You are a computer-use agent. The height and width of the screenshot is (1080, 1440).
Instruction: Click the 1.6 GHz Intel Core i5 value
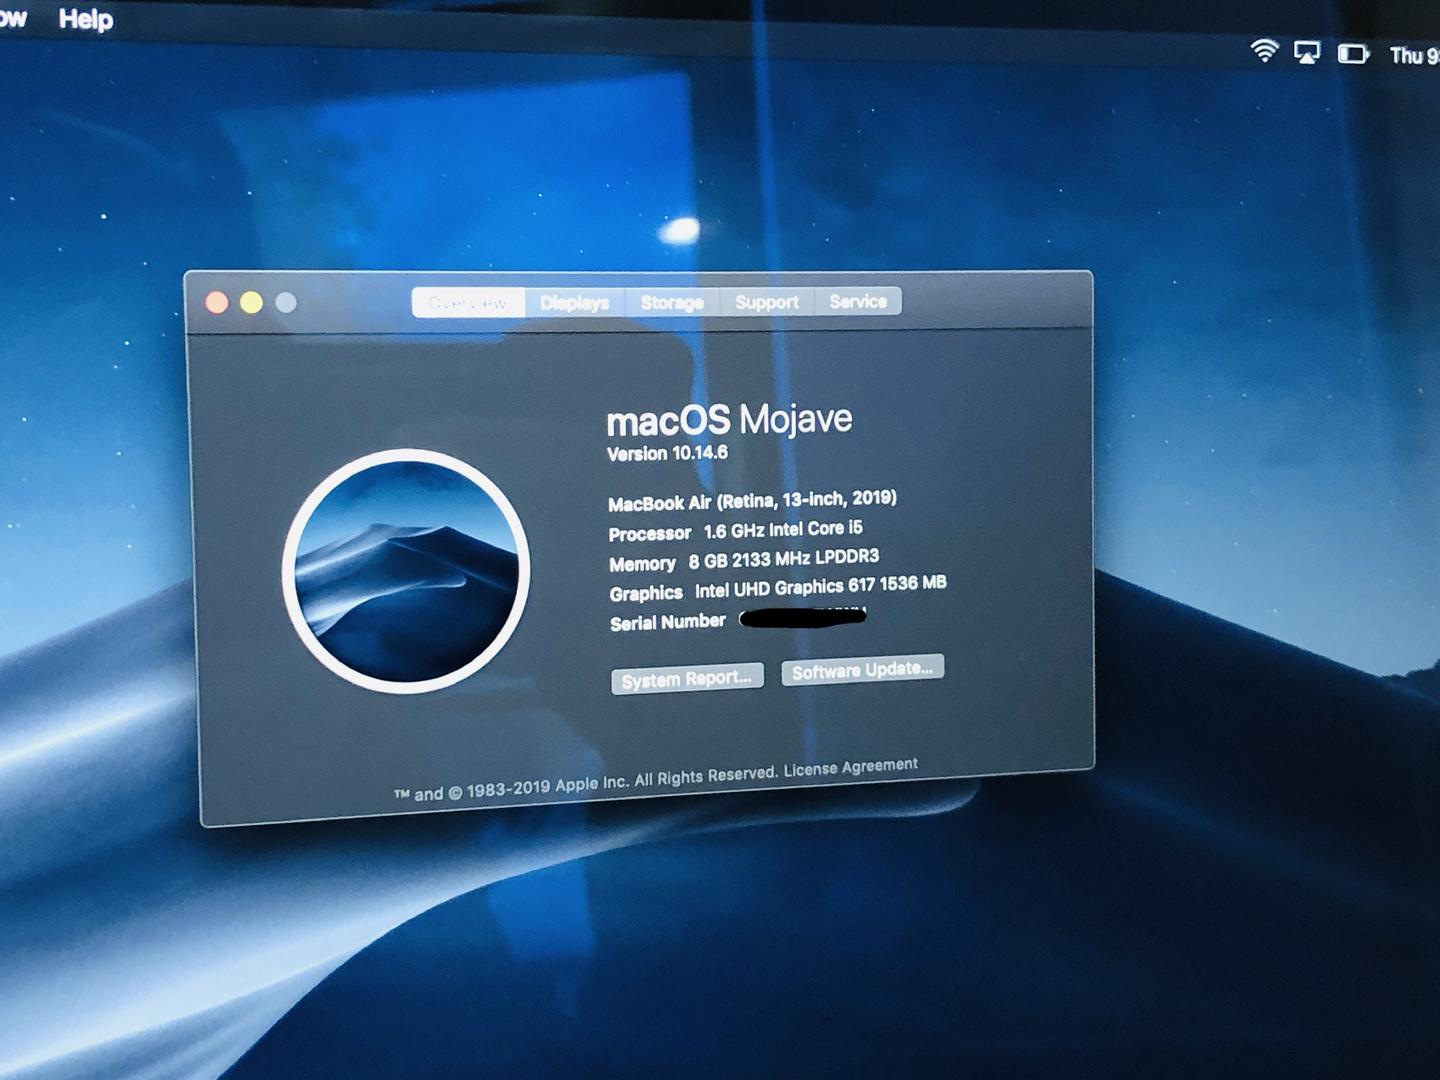(783, 530)
